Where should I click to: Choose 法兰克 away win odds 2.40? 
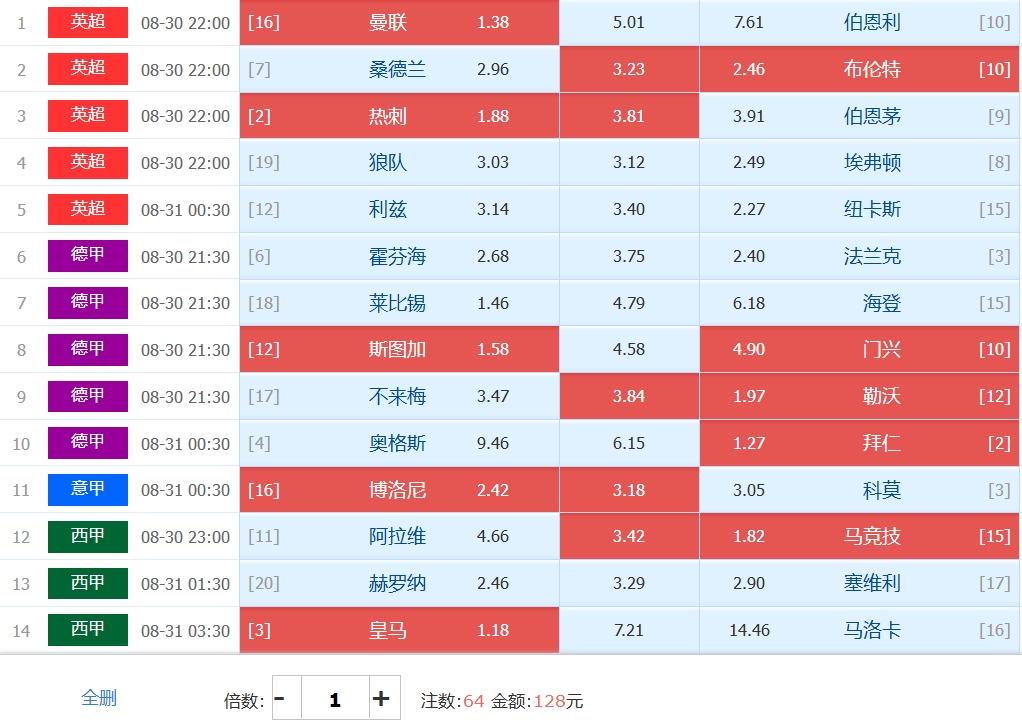click(x=859, y=256)
